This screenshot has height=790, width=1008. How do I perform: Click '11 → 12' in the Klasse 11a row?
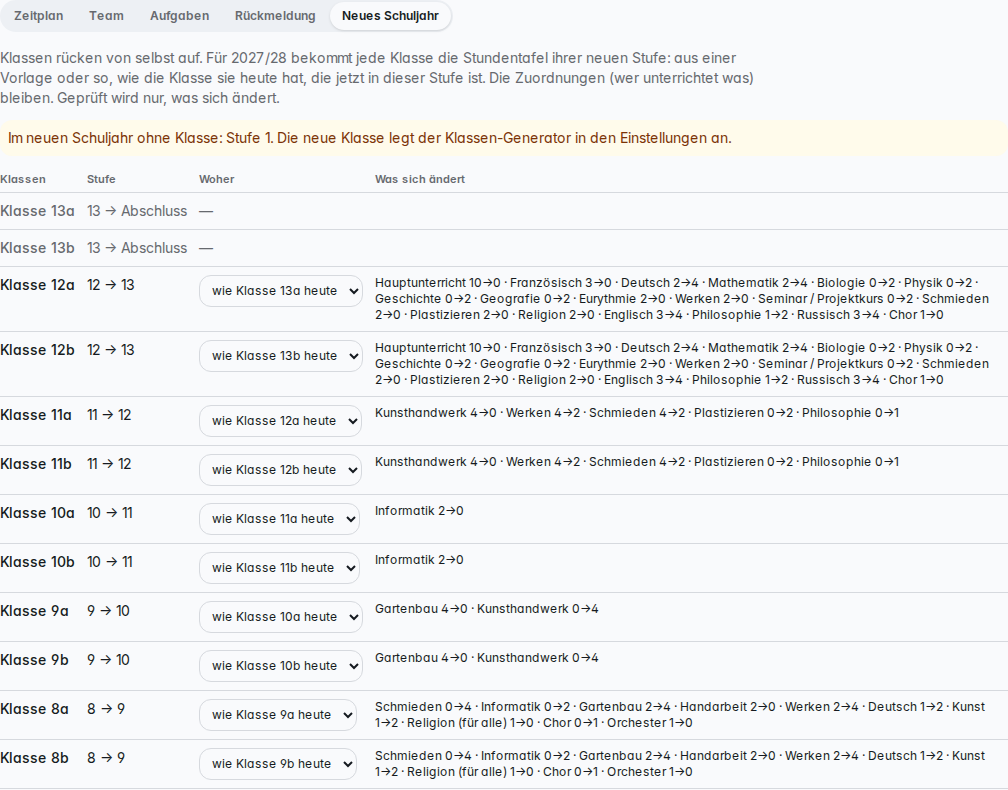click(109, 415)
